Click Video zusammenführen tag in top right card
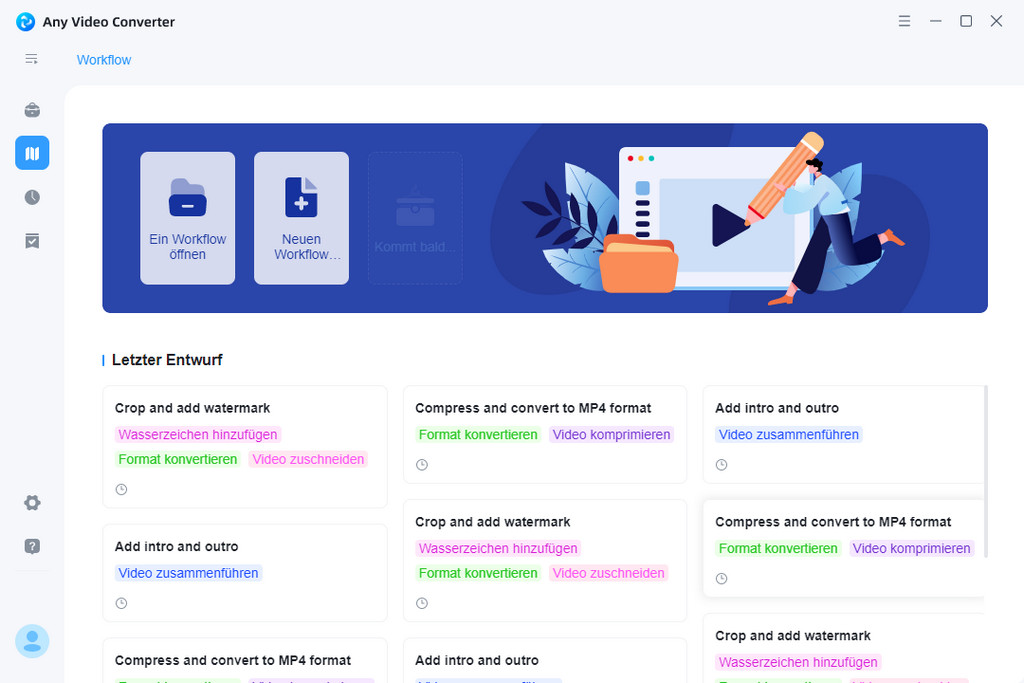The width and height of the screenshot is (1024, 683). pyautogui.click(x=789, y=434)
